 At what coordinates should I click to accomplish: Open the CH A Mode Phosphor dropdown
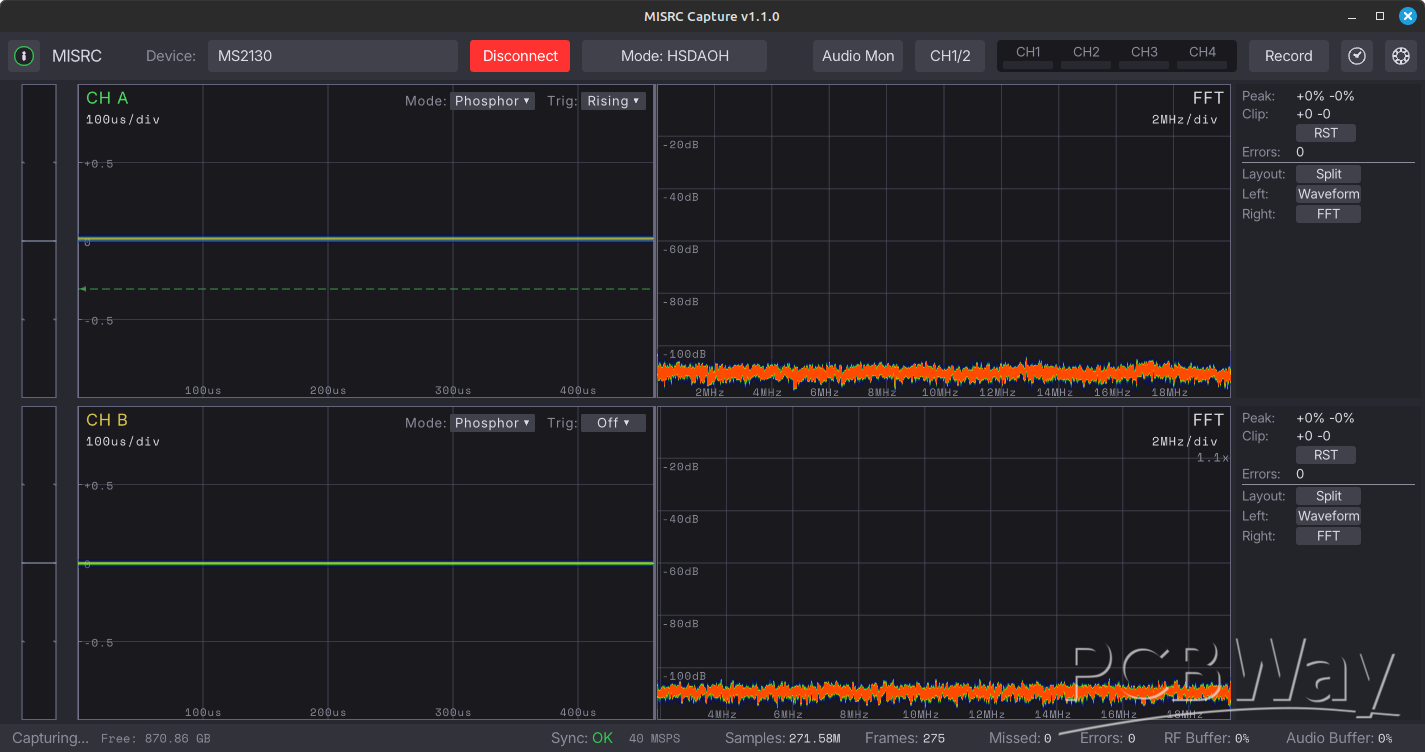coord(492,101)
